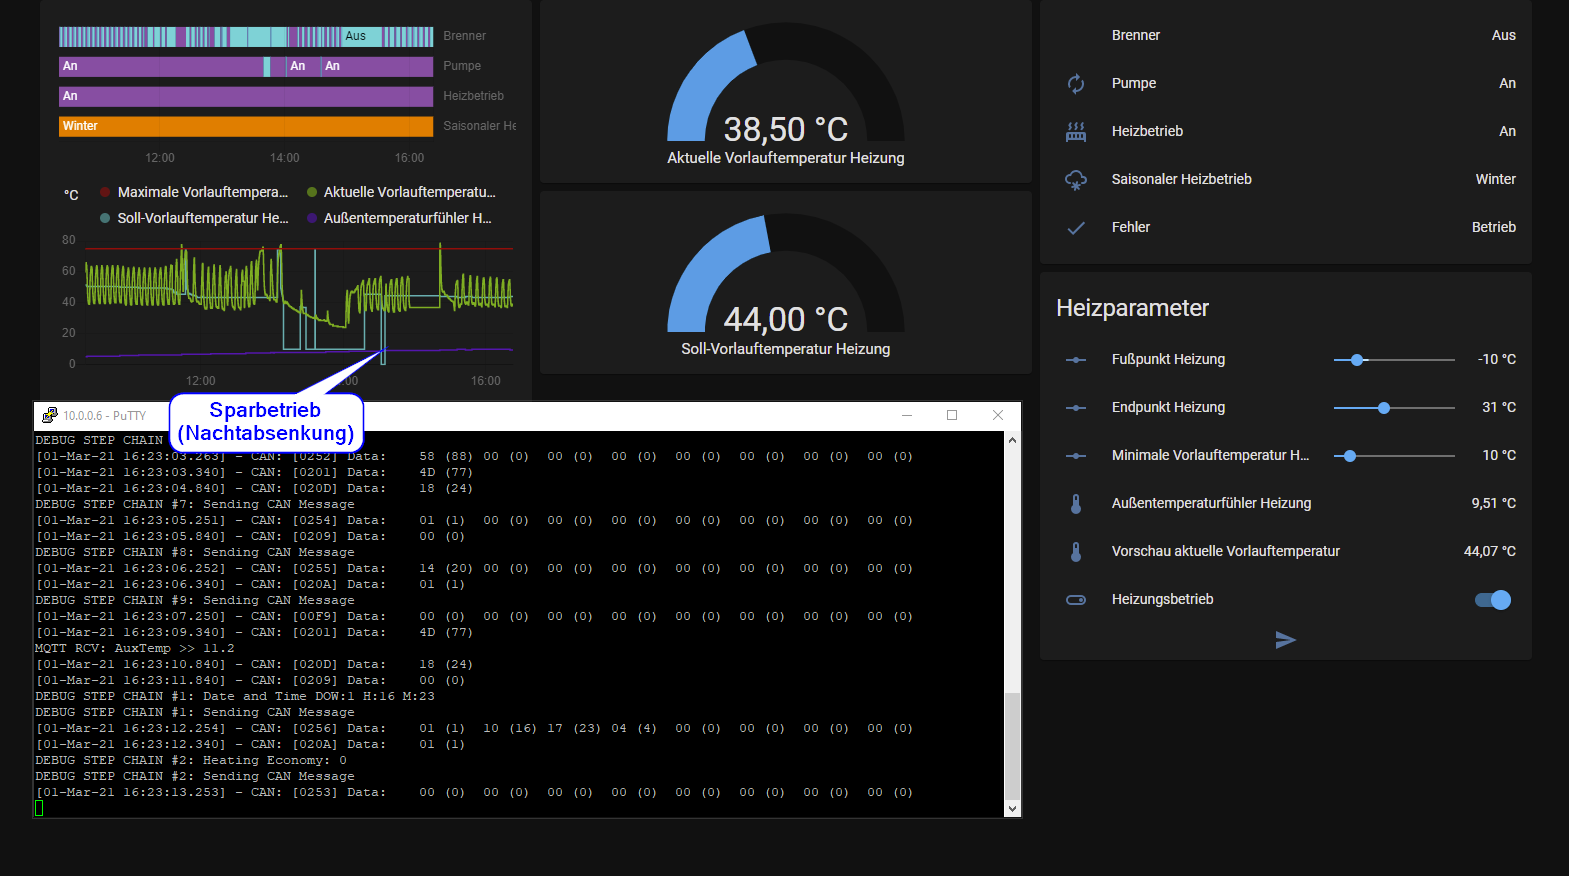Click the PuTTY scrollbar up arrow
The width and height of the screenshot is (1569, 876).
tap(1012, 440)
